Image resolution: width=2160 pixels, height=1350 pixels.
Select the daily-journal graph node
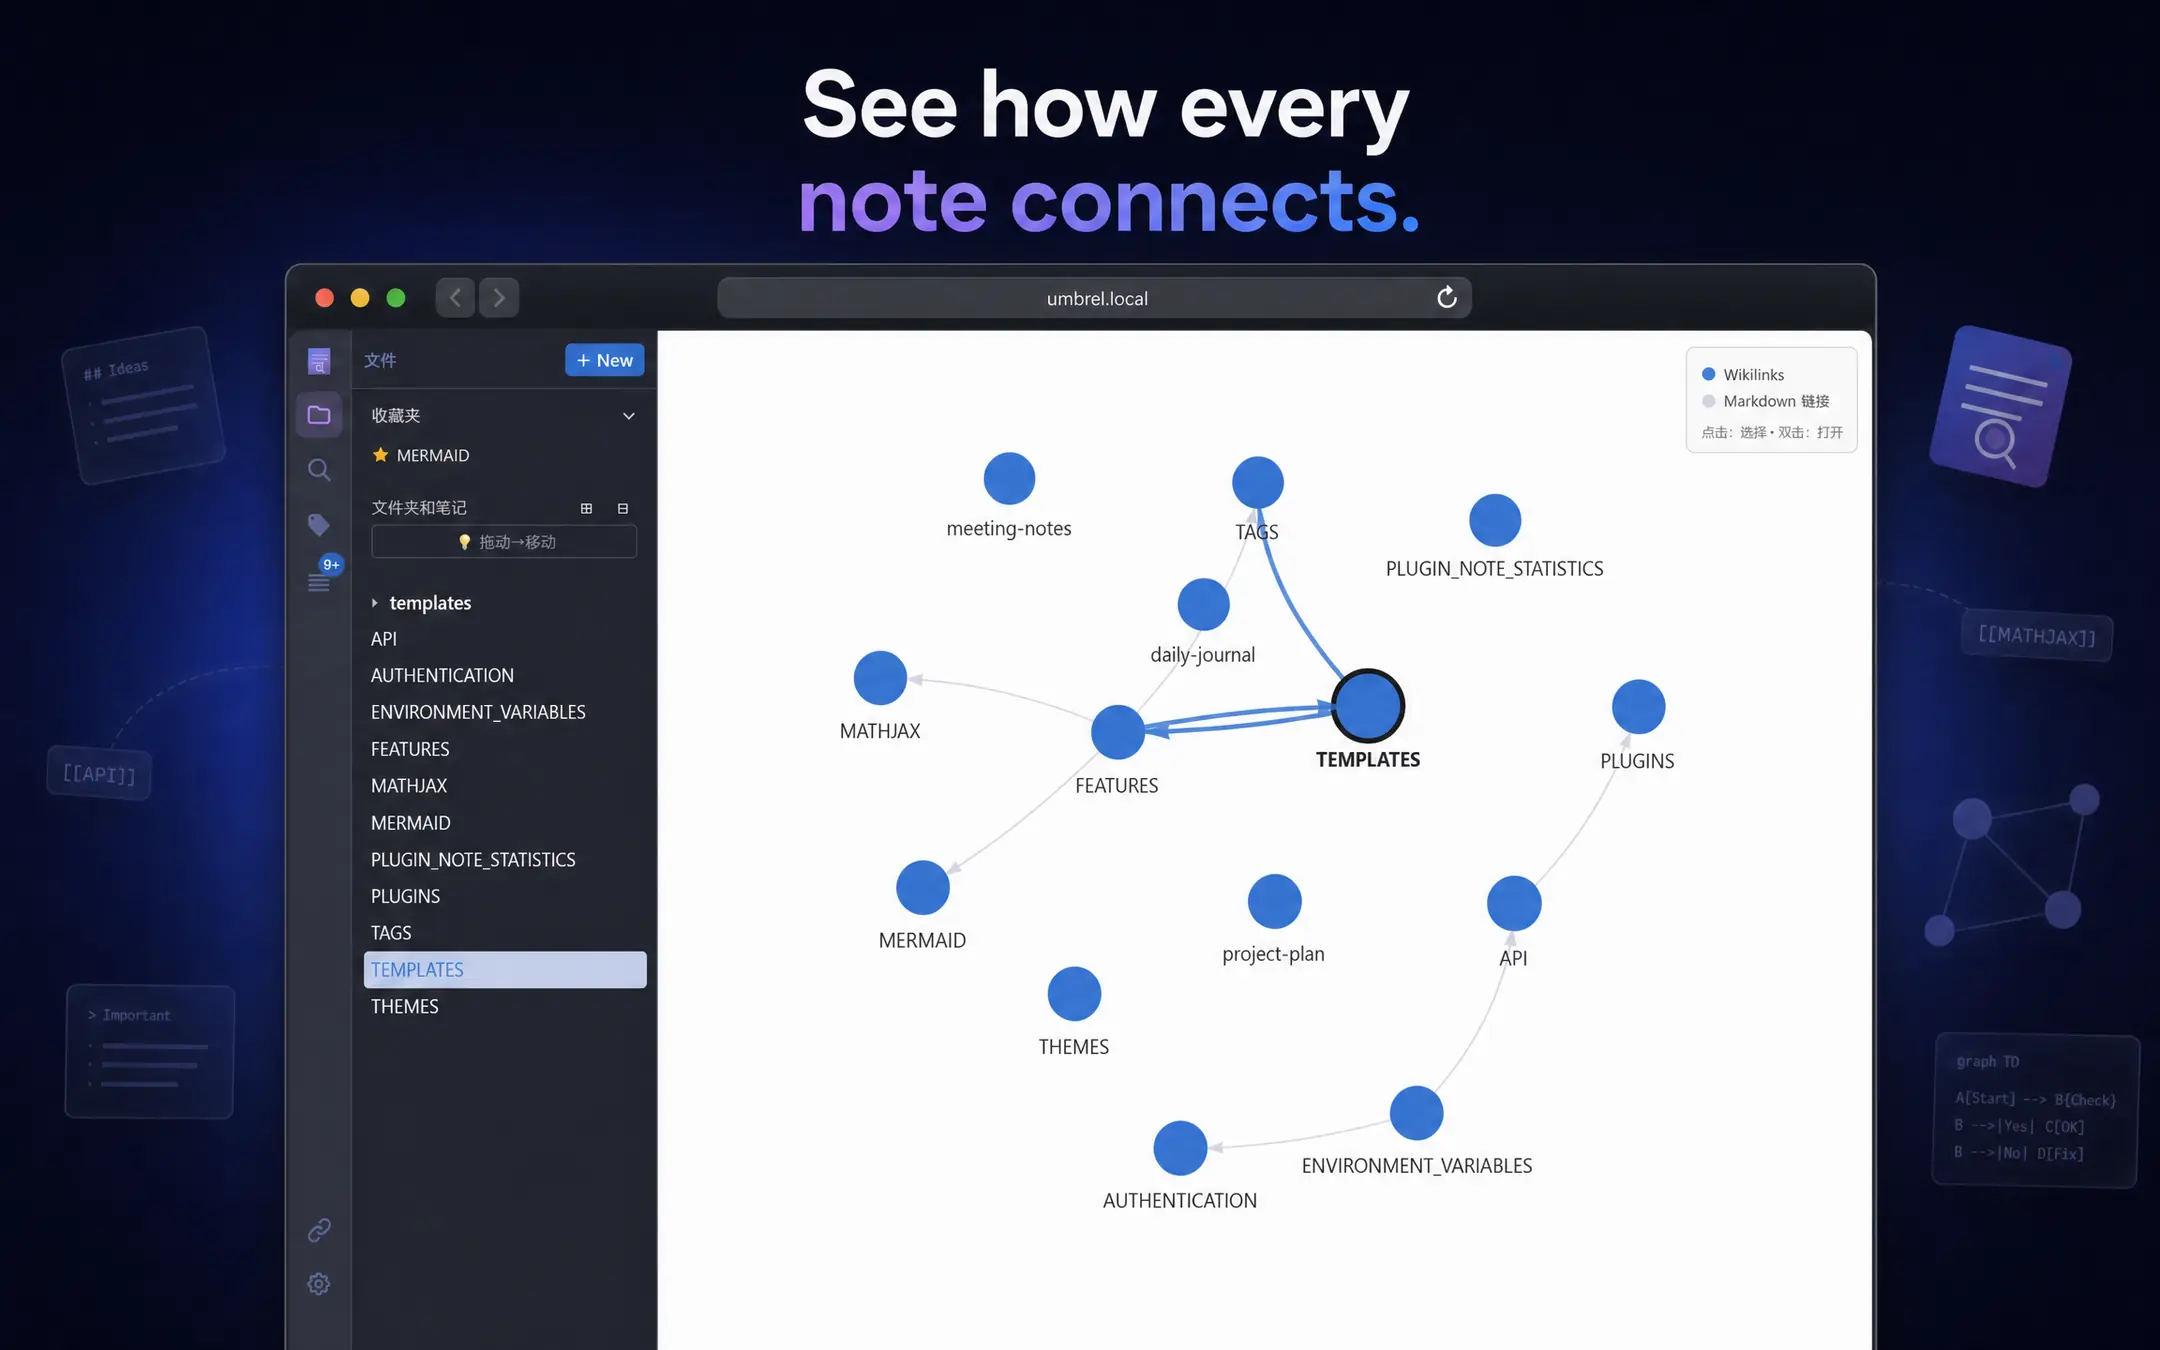(x=1204, y=605)
